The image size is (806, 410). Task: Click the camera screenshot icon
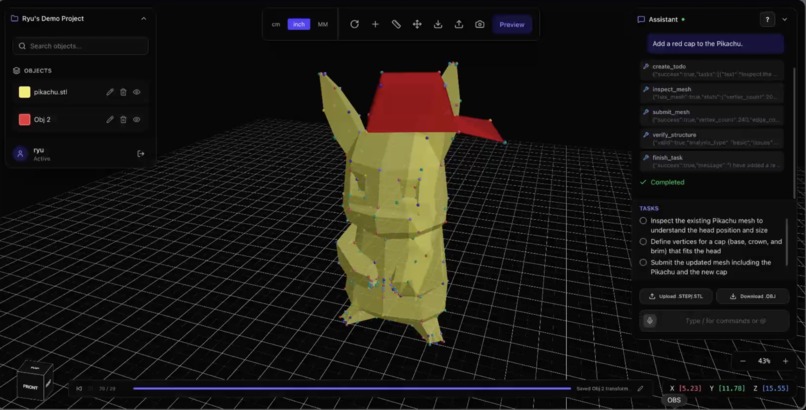tap(480, 24)
